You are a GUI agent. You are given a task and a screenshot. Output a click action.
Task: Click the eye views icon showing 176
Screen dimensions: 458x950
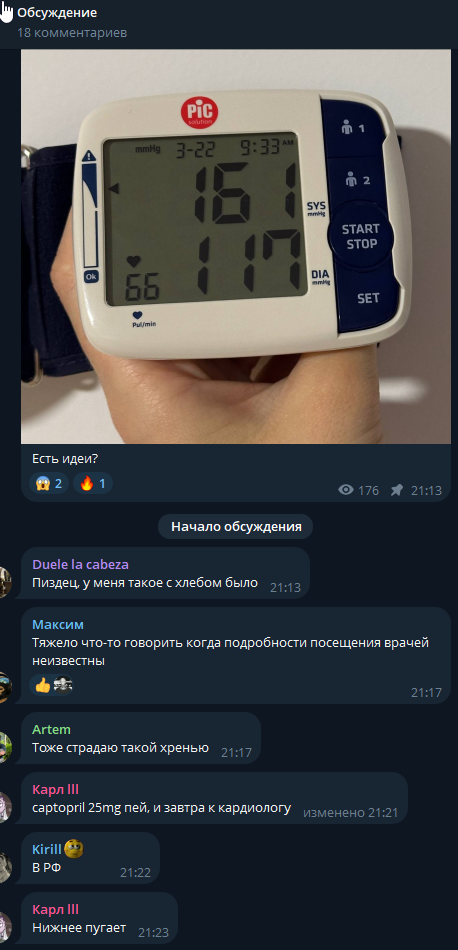pyautogui.click(x=346, y=490)
